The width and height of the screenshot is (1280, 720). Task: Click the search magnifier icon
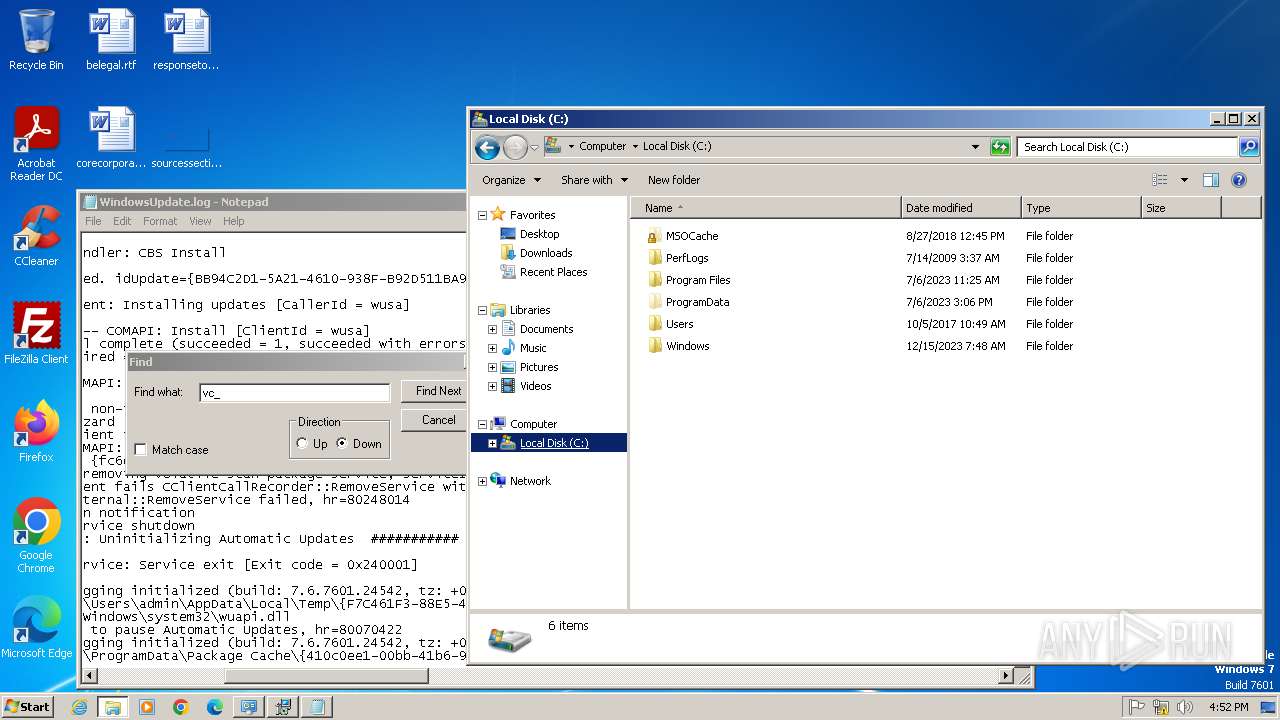pyautogui.click(x=1249, y=147)
